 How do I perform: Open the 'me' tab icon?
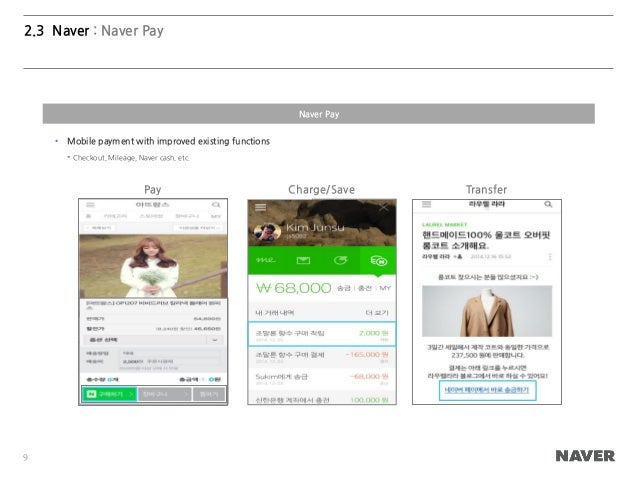click(x=265, y=260)
